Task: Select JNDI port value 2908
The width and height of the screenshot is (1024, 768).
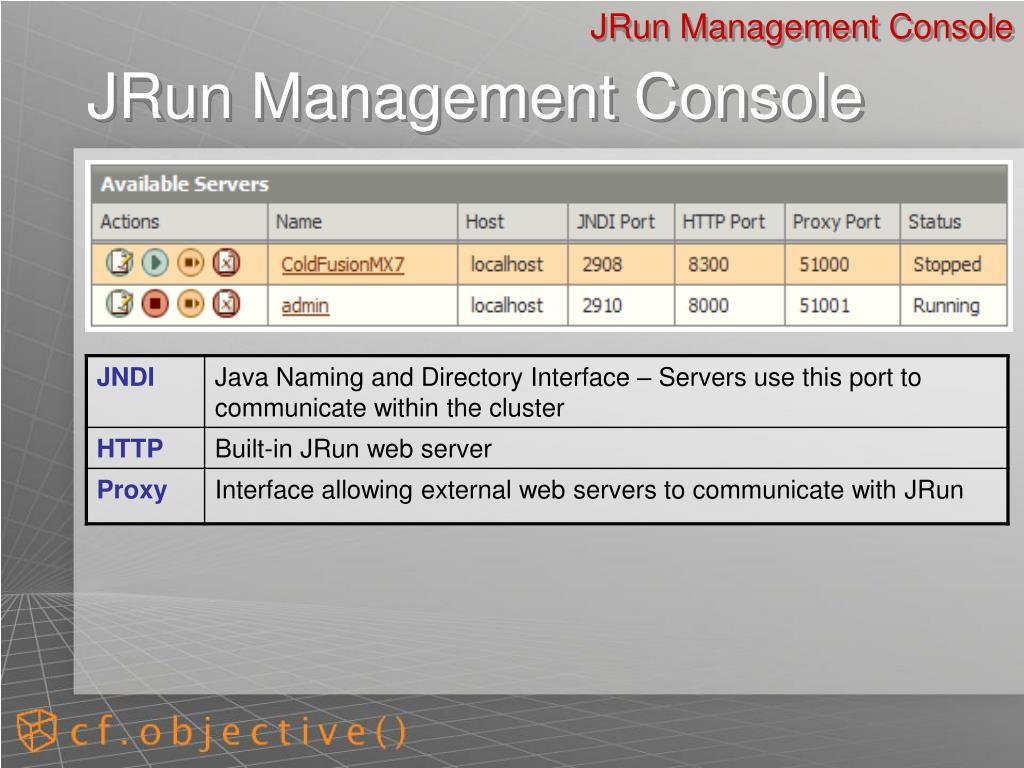Action: point(602,264)
